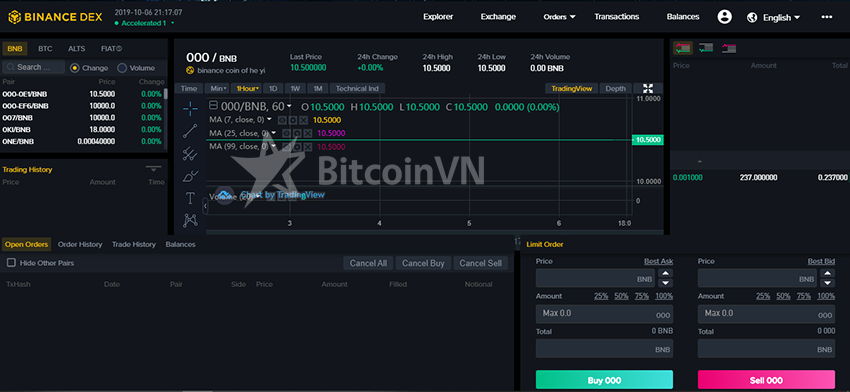This screenshot has width=850, height=392.
Task: Switch chart to Depth view
Action: click(x=615, y=88)
